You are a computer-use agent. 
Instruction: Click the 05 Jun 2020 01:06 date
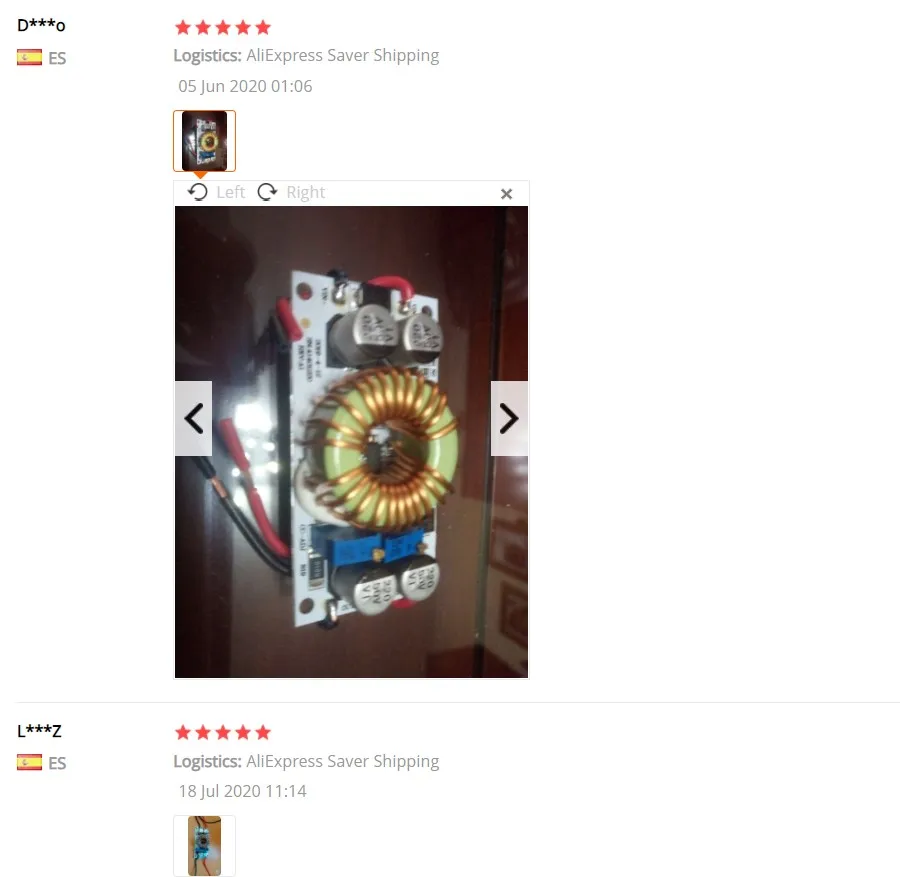point(245,86)
